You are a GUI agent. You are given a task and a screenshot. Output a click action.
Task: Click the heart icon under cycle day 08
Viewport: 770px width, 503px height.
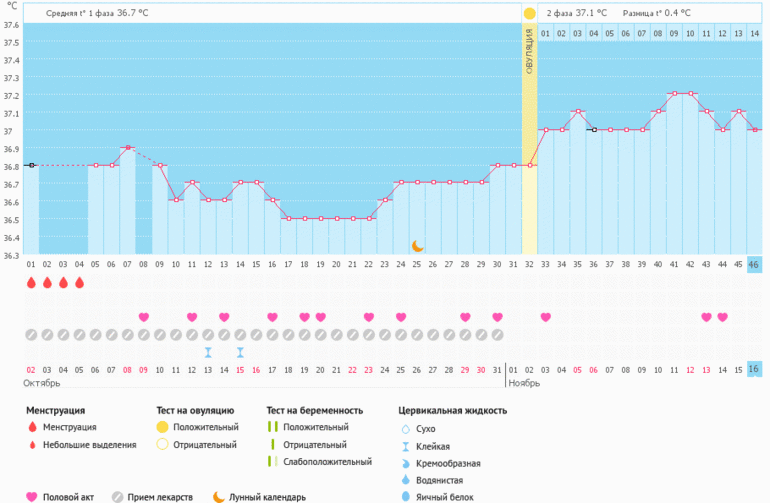point(143,317)
